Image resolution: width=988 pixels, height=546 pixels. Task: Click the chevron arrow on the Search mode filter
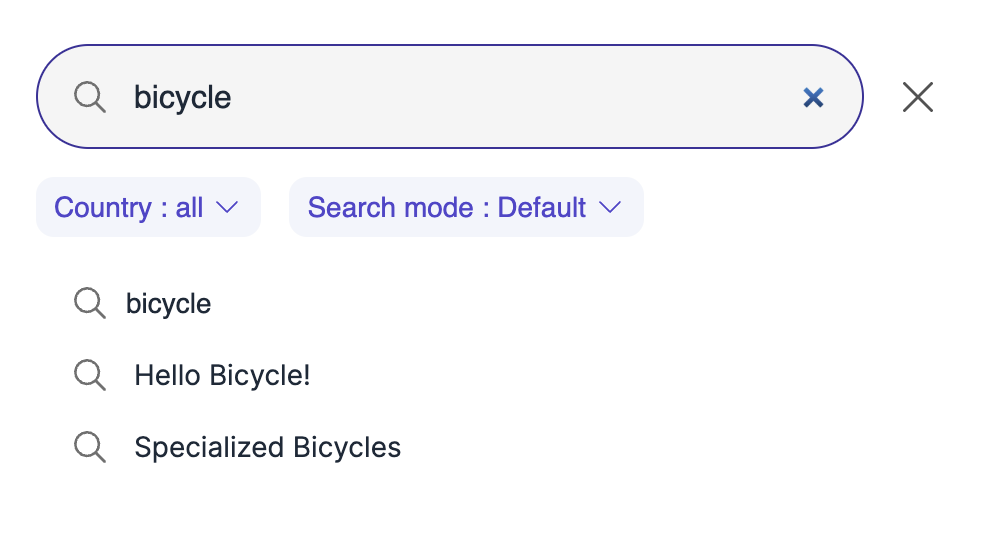[x=610, y=207]
